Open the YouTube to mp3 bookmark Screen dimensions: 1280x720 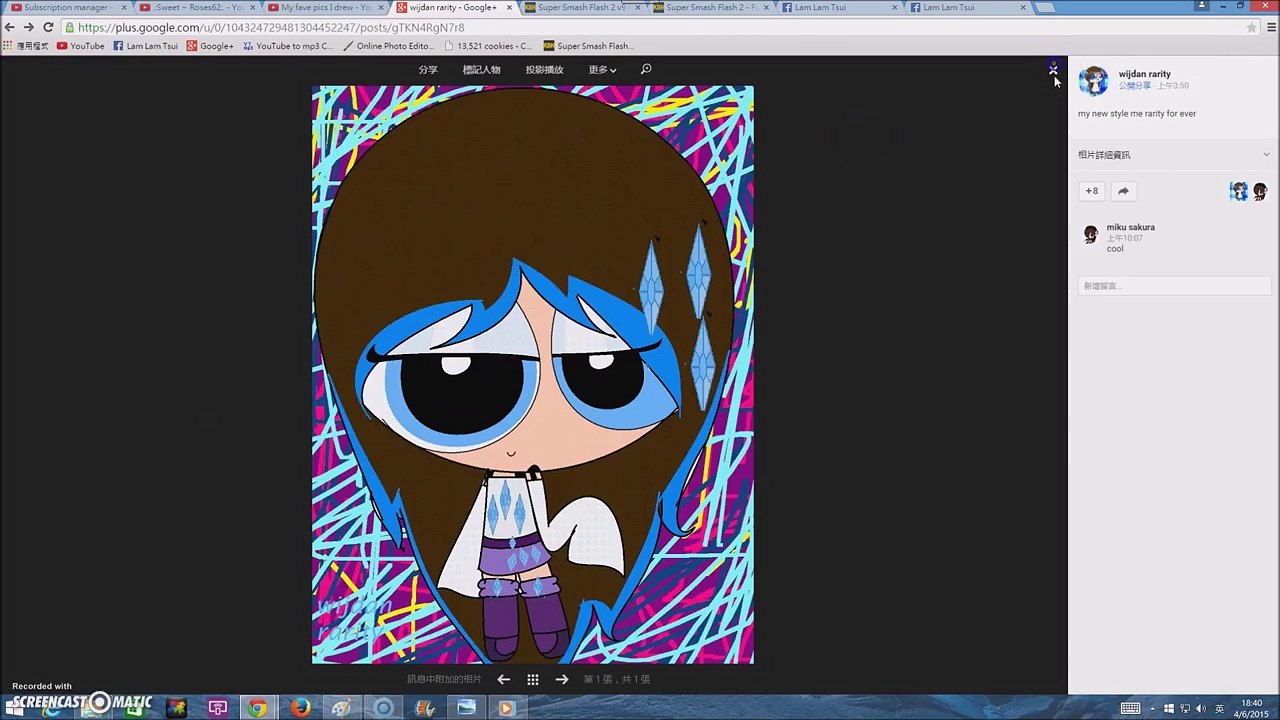[289, 46]
